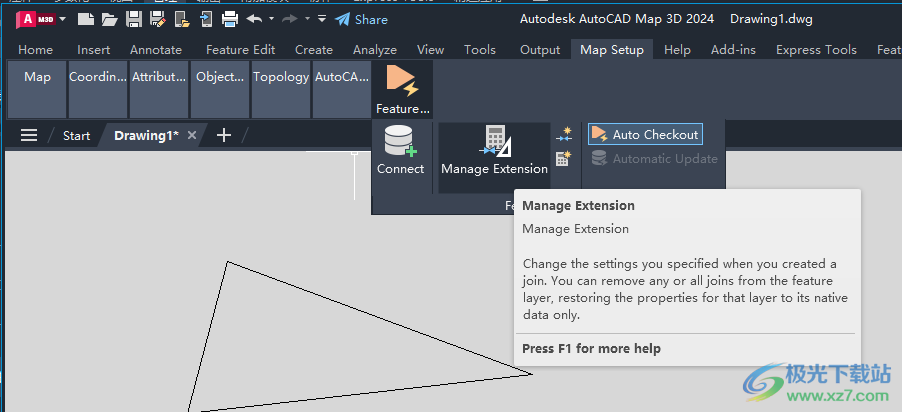Select the Output tab
Image resolution: width=902 pixels, height=412 pixels.
coord(540,50)
